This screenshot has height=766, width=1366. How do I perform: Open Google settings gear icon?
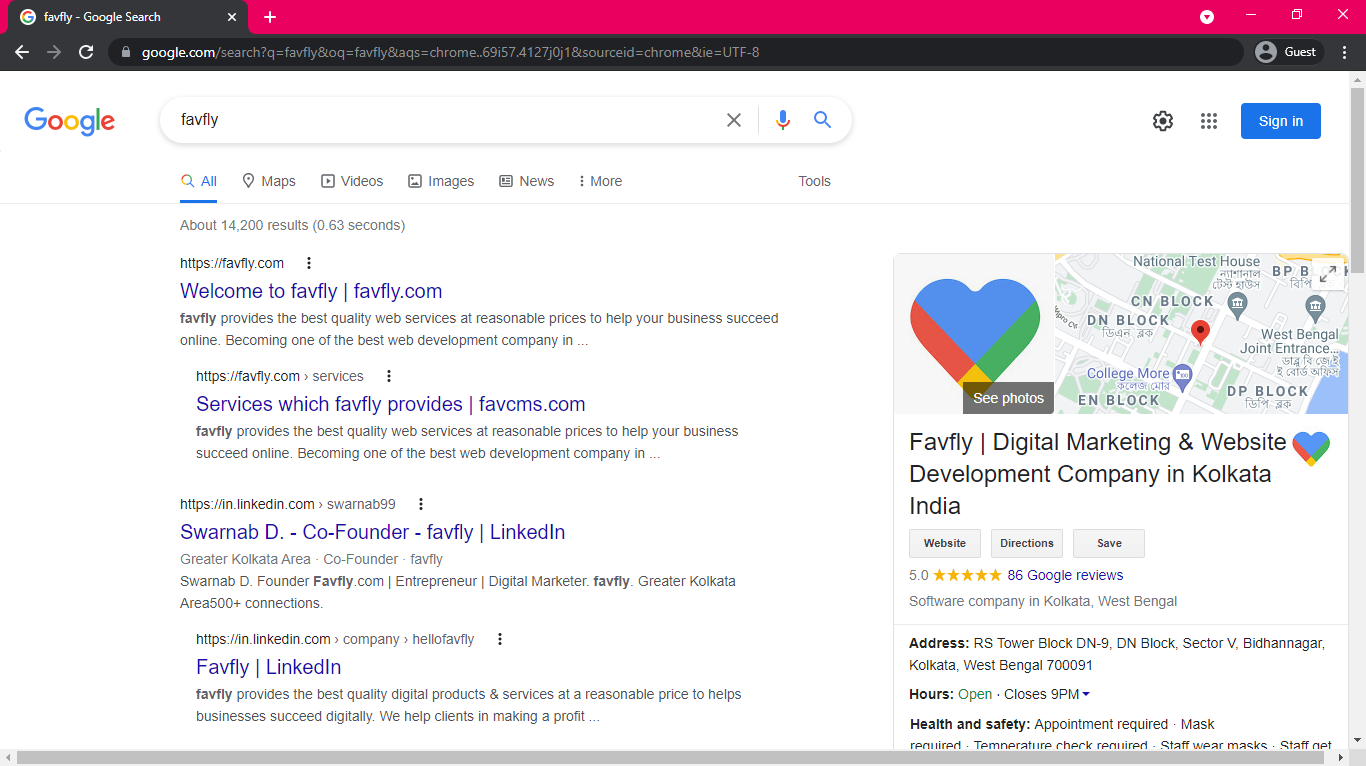coord(1162,121)
